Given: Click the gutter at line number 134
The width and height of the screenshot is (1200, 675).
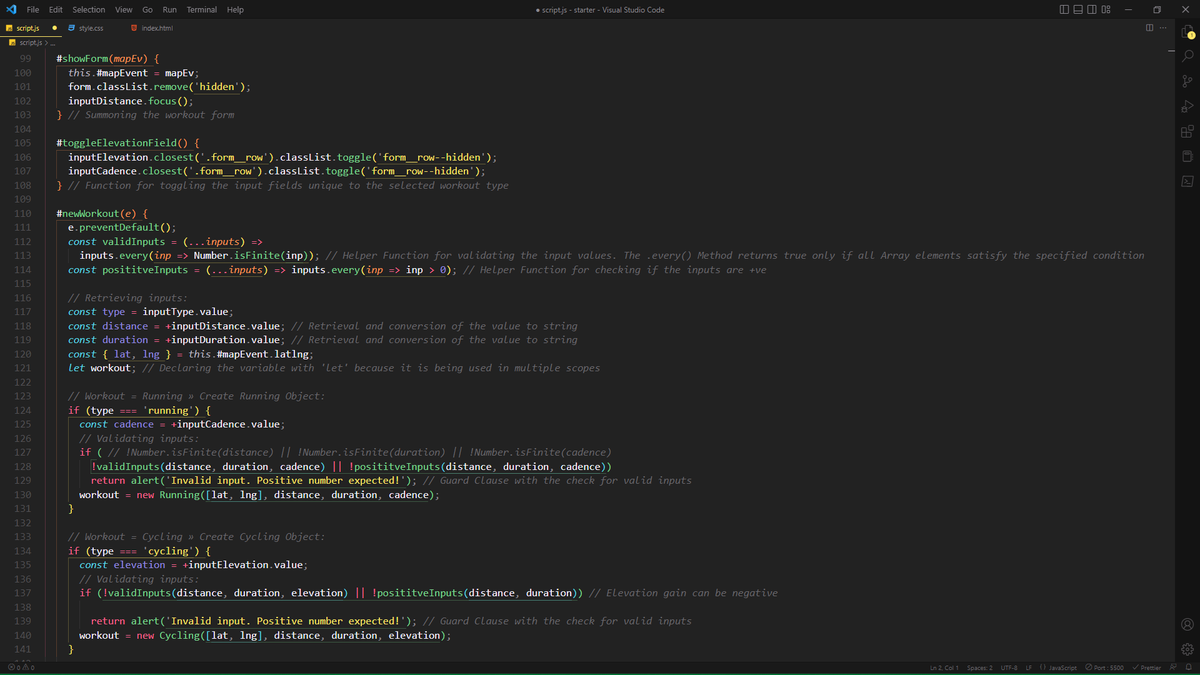Looking at the screenshot, I should pos(23,551).
